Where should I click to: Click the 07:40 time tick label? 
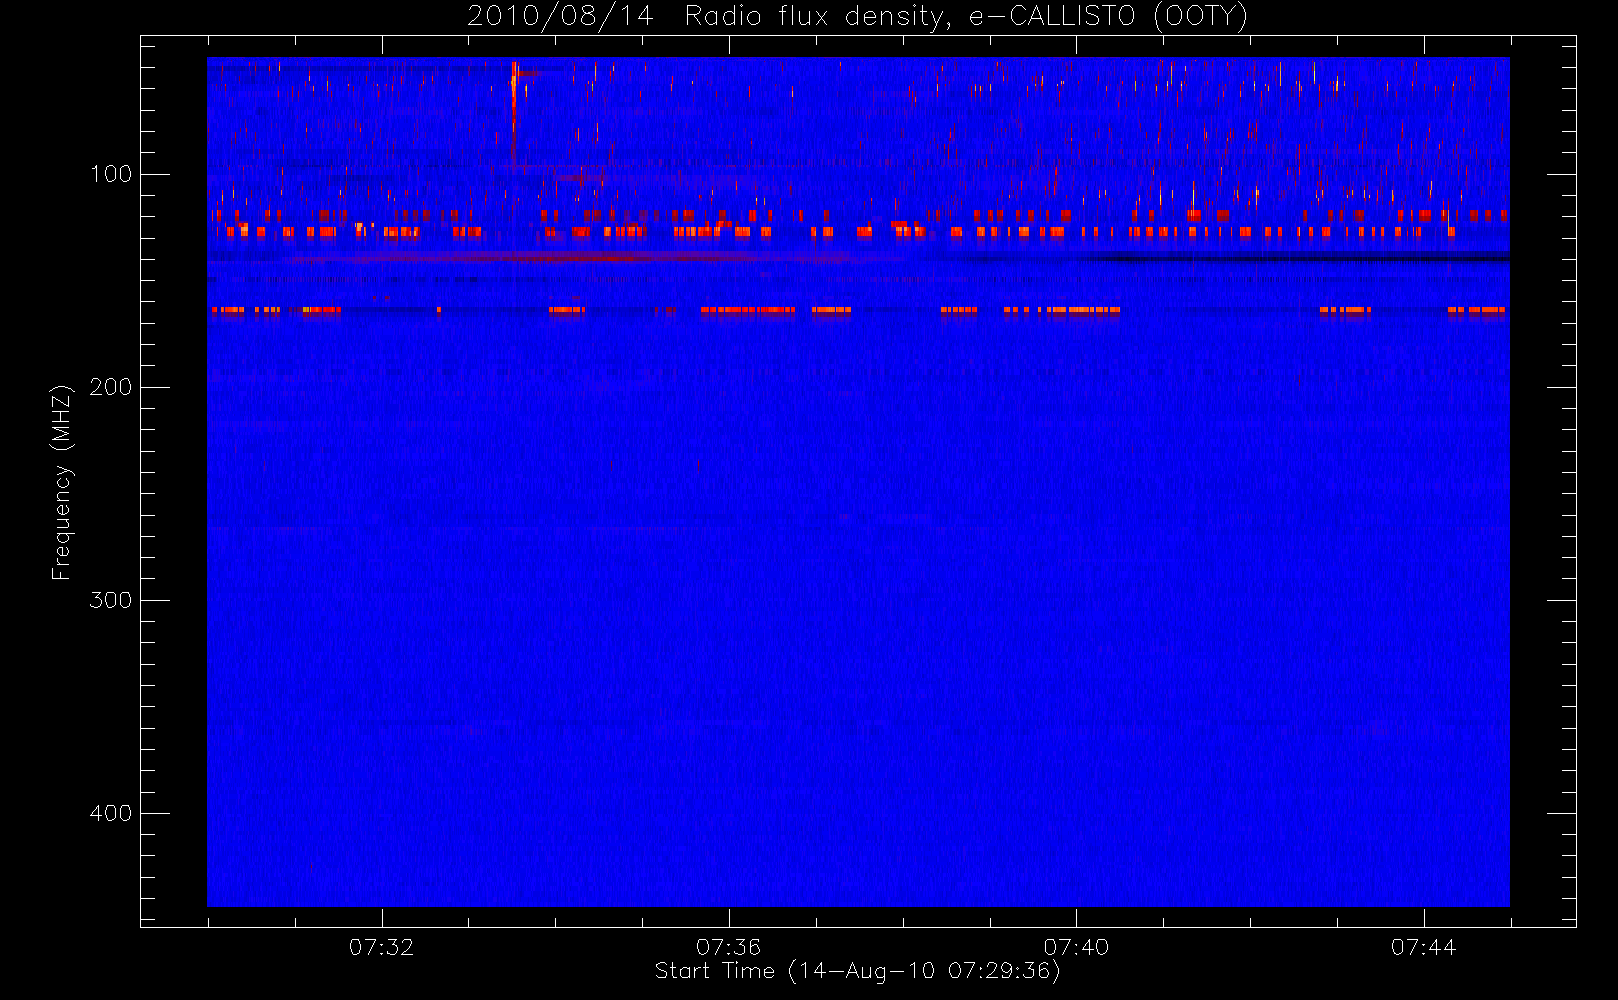1076,947
